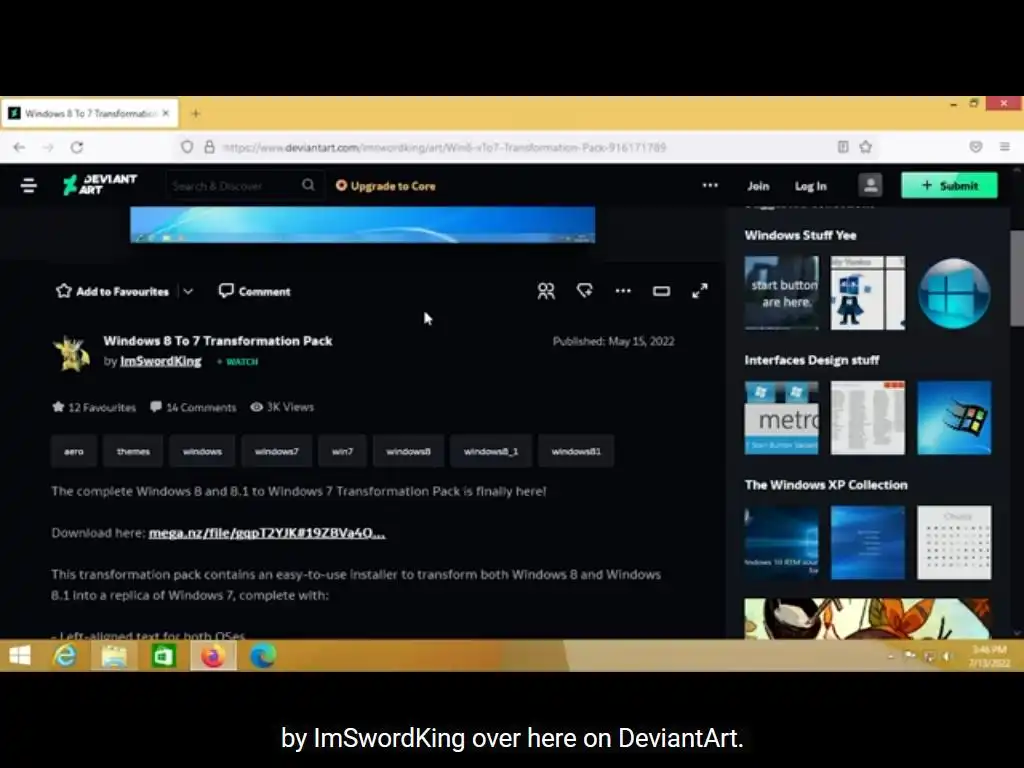Image resolution: width=1024 pixels, height=768 pixels.
Task: Click the fullscreen expand arrows icon
Action: [699, 291]
